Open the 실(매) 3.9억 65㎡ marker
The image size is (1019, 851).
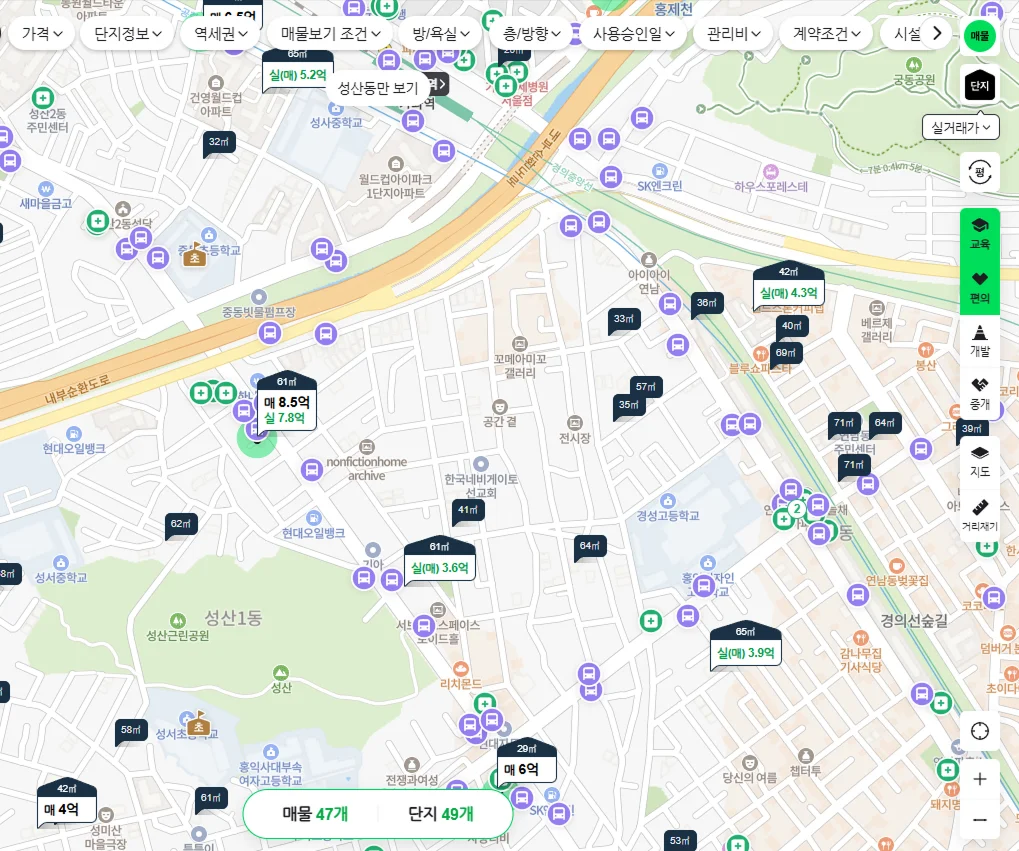[x=745, y=646]
